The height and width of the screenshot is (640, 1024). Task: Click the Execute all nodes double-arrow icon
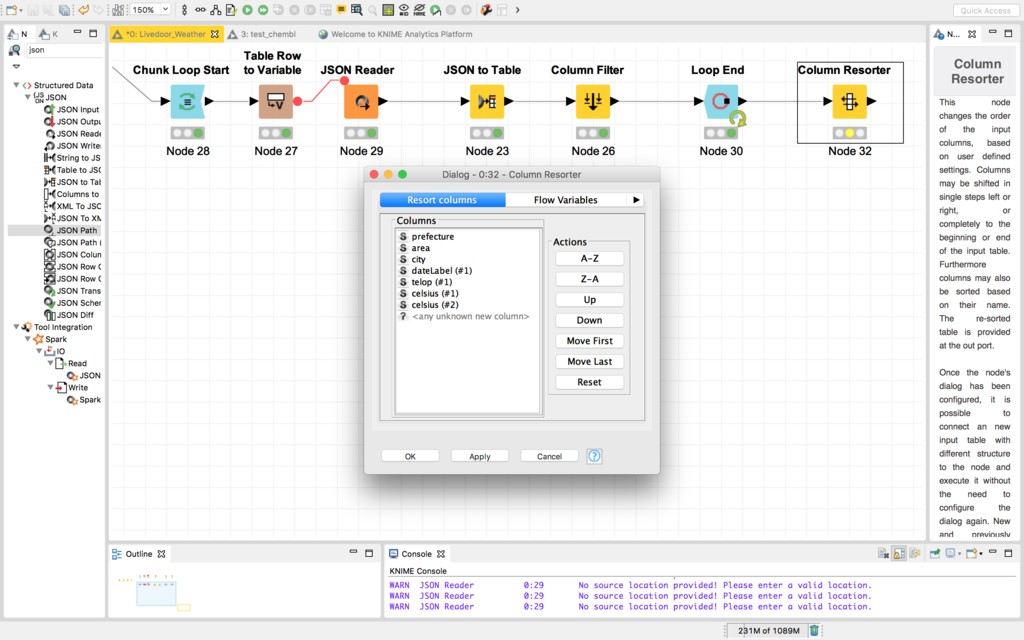click(x=263, y=10)
